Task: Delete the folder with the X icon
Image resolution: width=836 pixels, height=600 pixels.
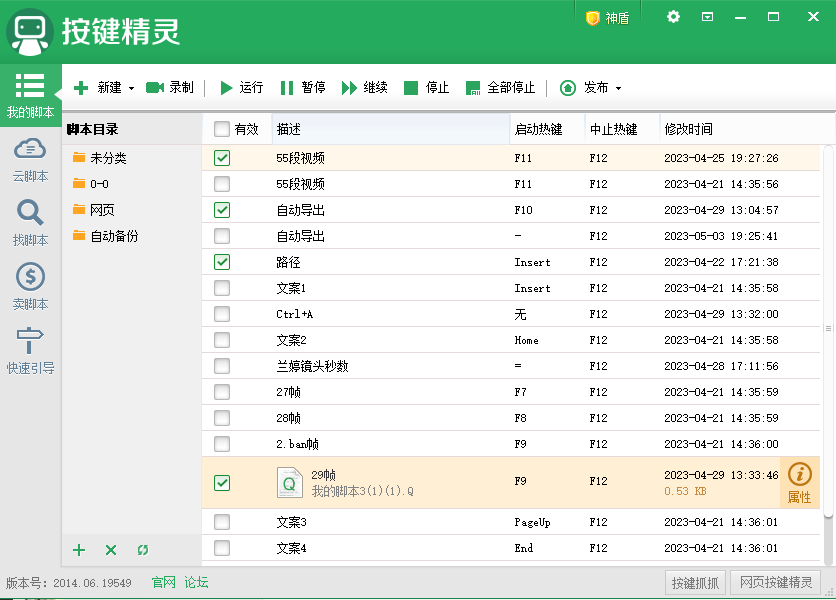Action: tap(111, 550)
